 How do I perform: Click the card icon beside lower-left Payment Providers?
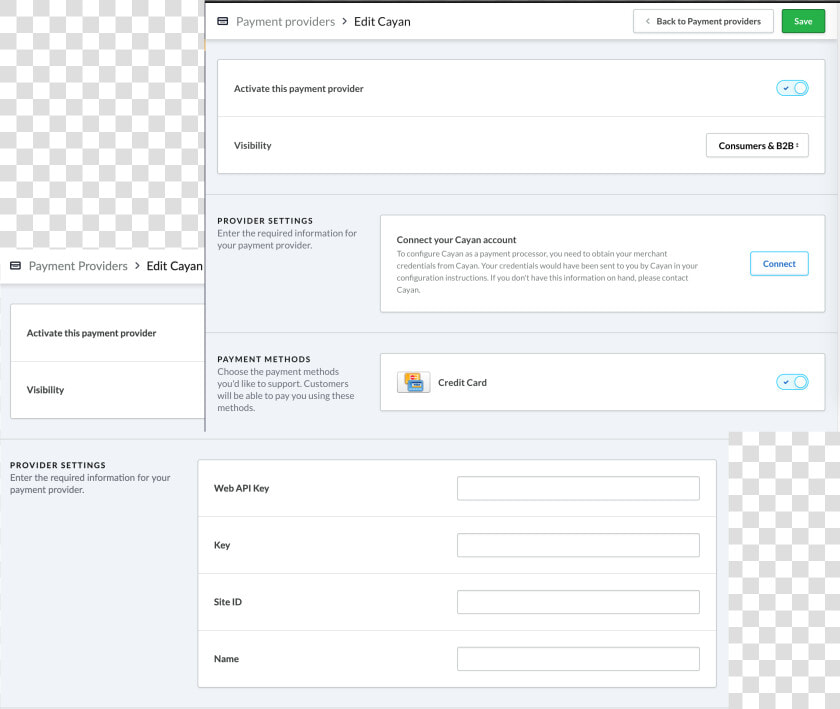coord(16,266)
